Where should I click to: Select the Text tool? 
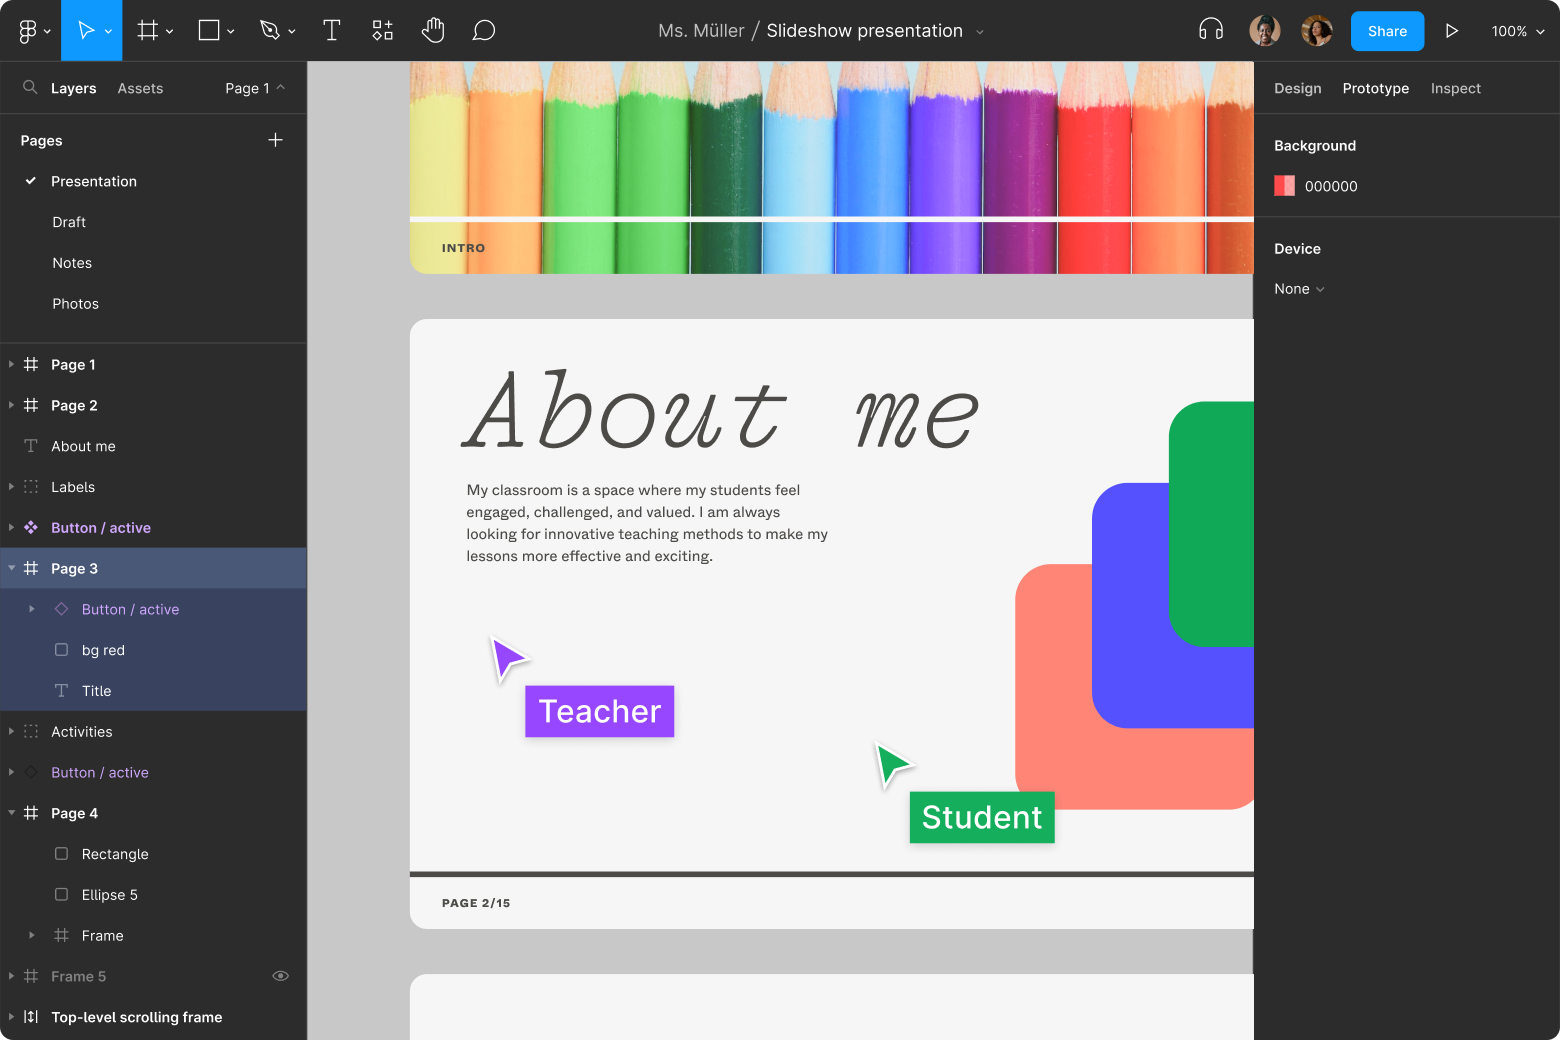click(x=331, y=30)
